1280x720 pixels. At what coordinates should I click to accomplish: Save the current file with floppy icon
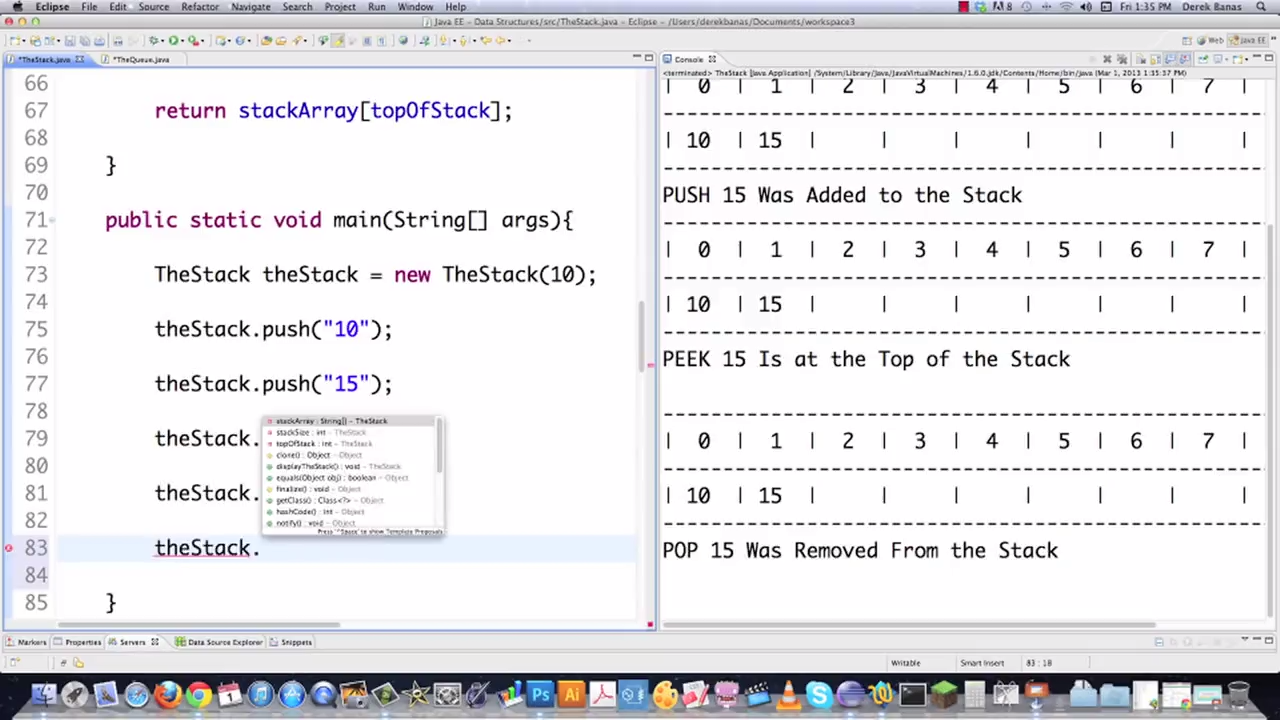(70, 40)
